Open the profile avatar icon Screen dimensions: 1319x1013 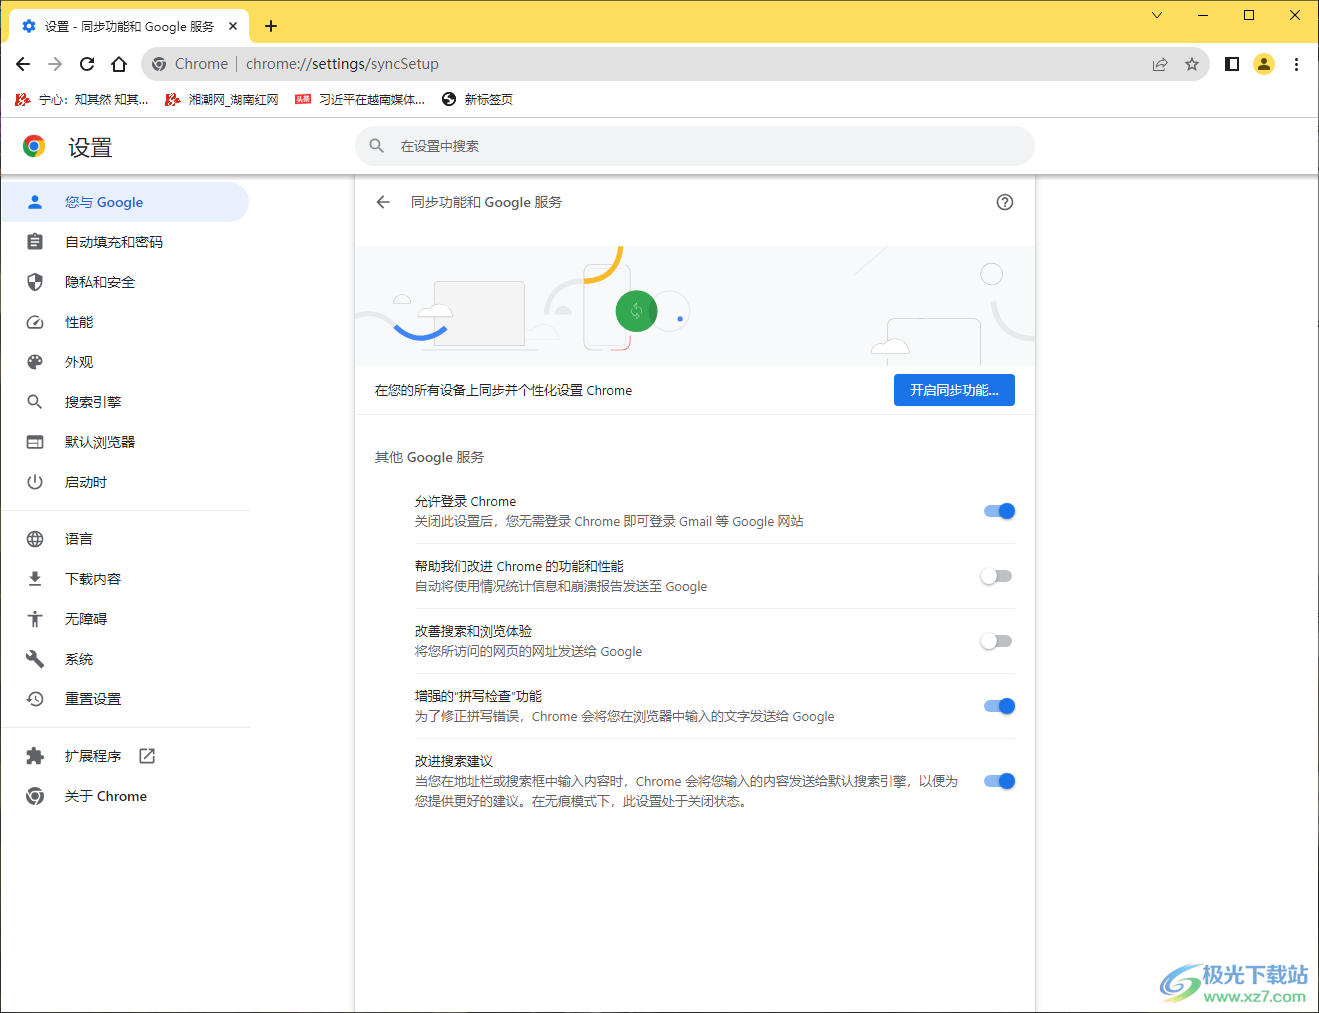click(x=1264, y=64)
